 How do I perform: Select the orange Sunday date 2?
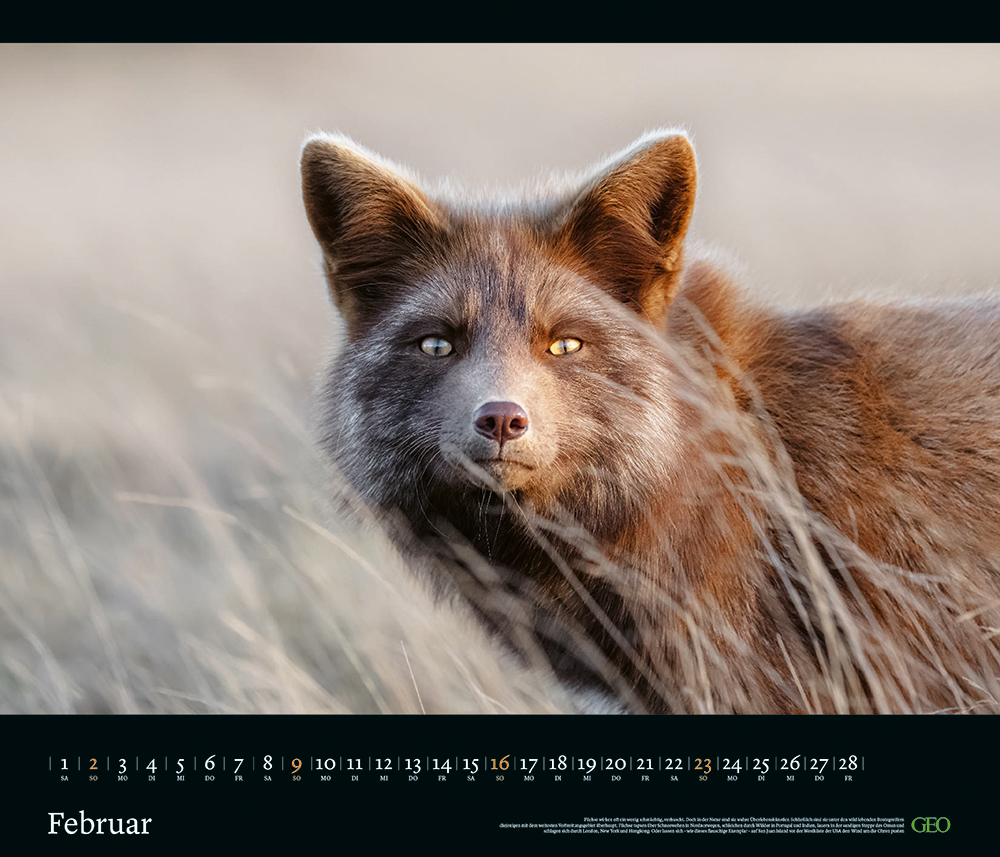click(x=93, y=763)
